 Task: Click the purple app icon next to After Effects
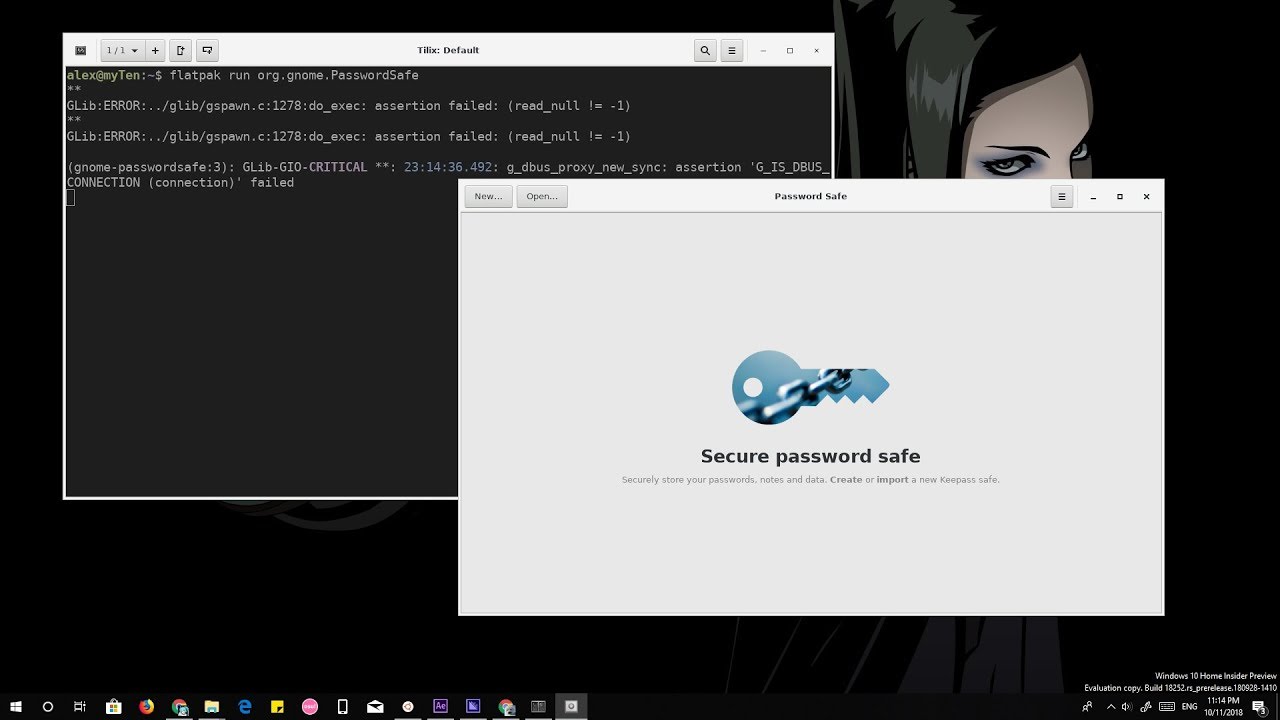473,706
